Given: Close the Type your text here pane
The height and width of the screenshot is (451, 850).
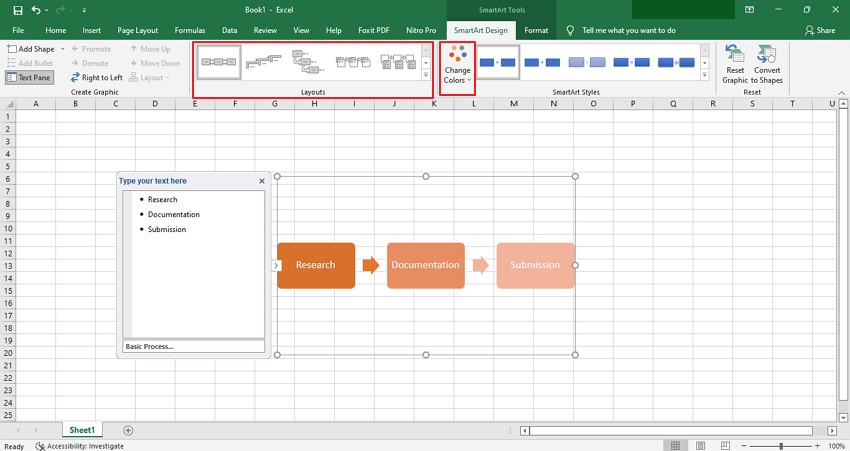Looking at the screenshot, I should point(262,181).
